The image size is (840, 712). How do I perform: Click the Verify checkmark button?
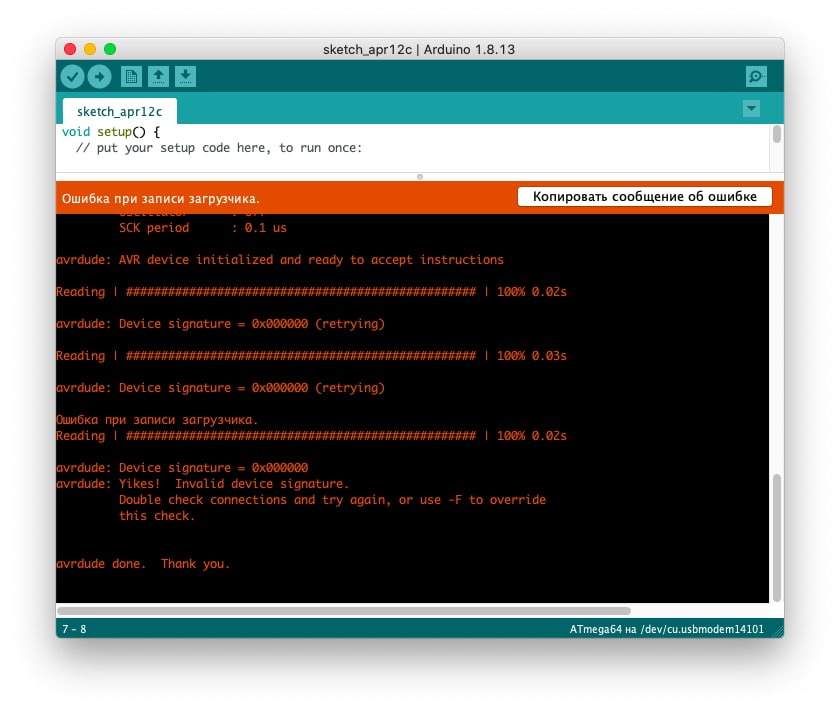click(72, 77)
